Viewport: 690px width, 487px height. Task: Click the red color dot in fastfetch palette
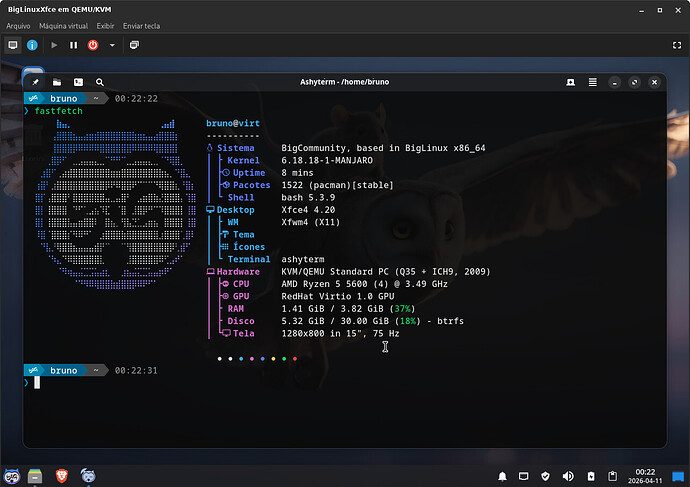point(295,359)
